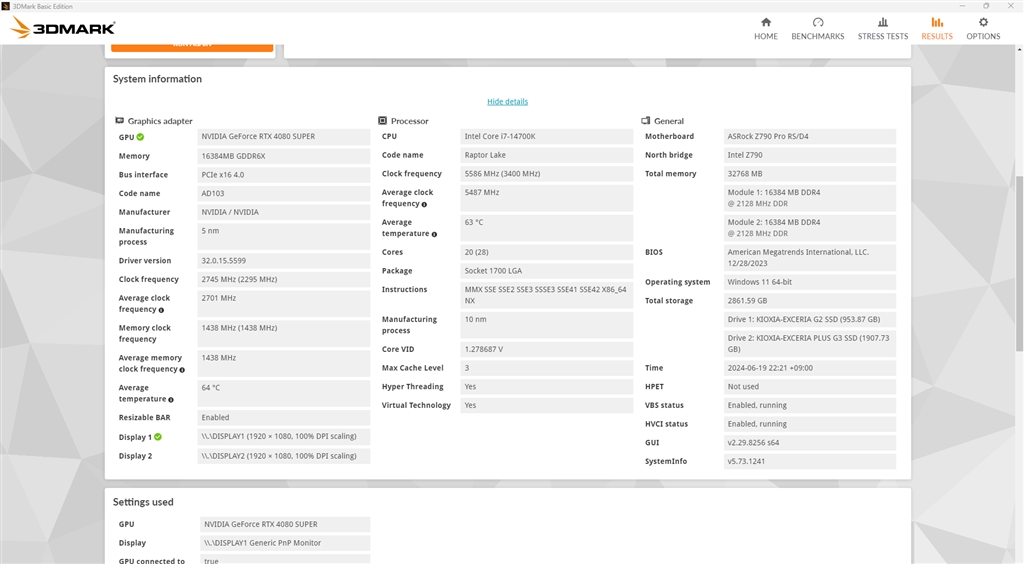Click the General section icon
This screenshot has width=1024, height=564.
tap(646, 121)
